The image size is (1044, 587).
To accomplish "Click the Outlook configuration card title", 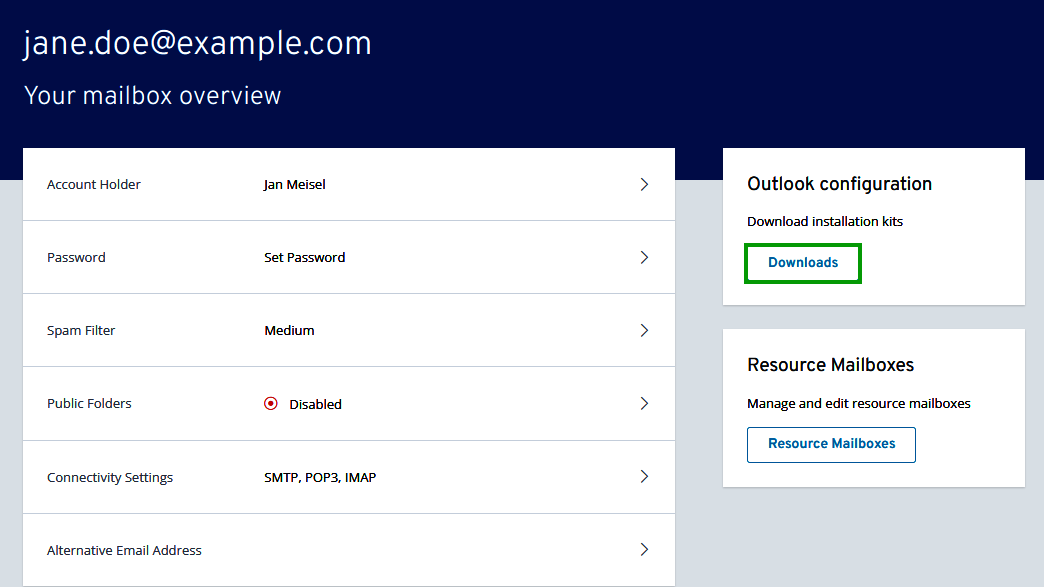I will [839, 184].
